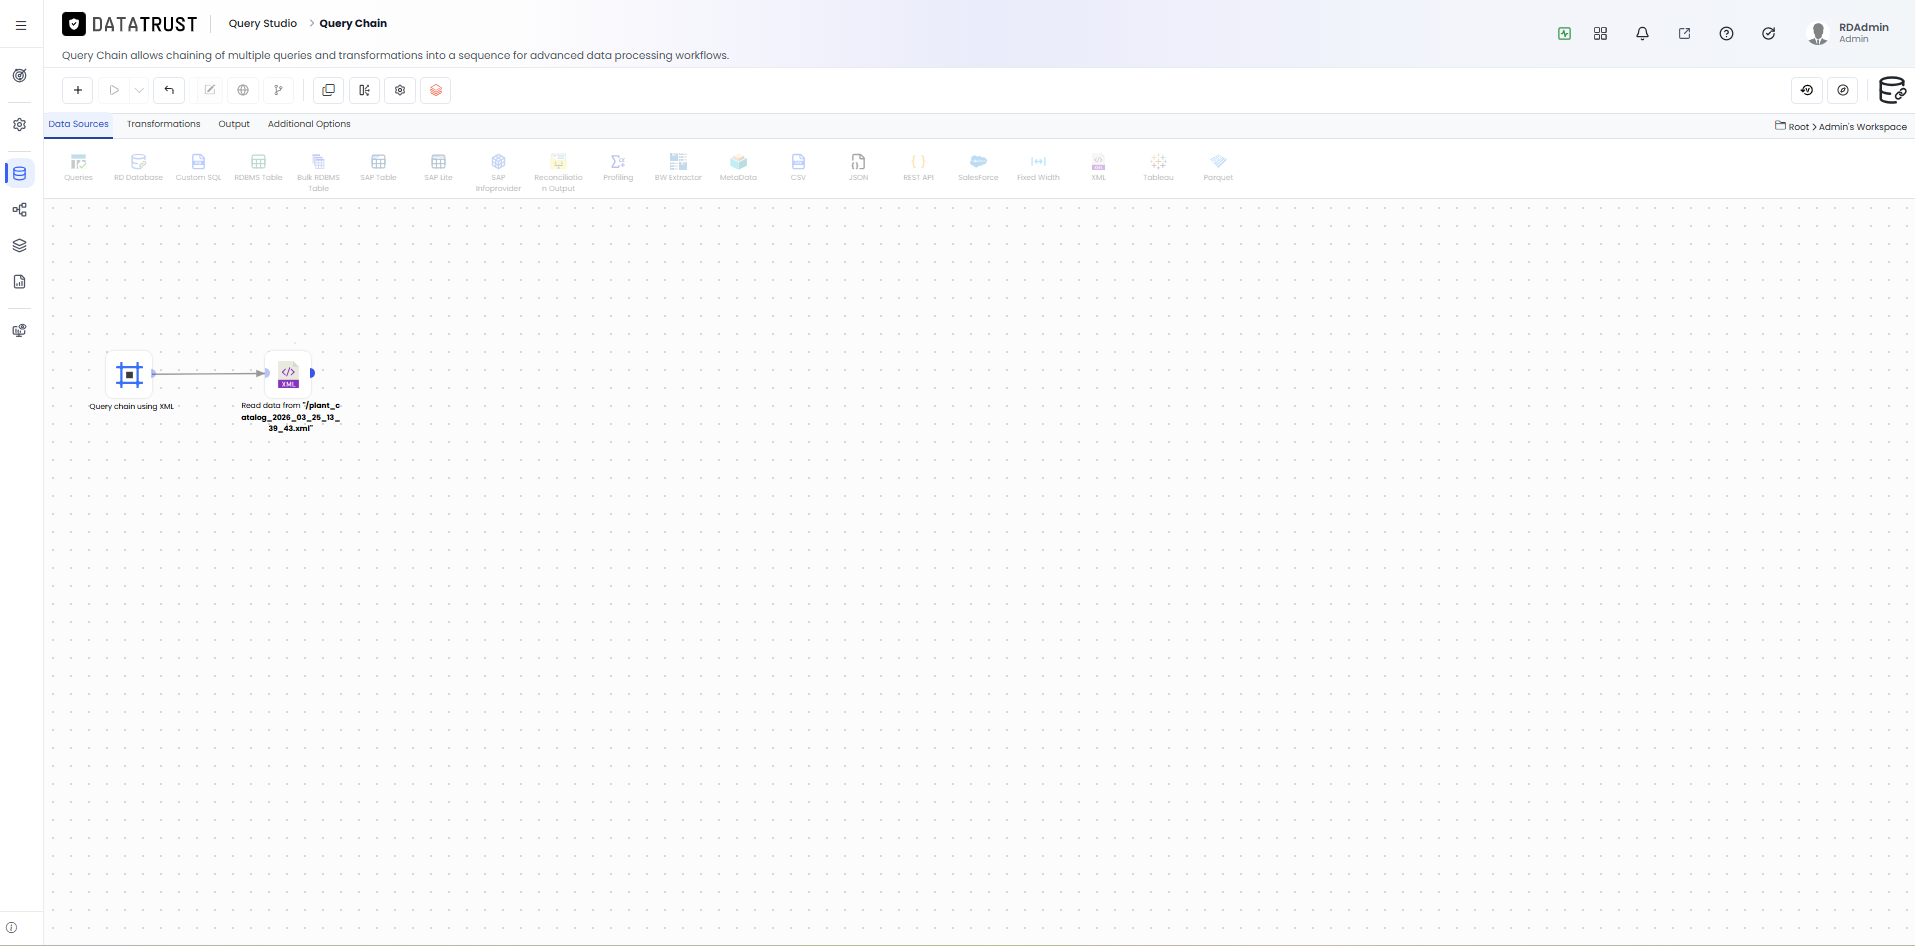
Task: Click the undo arrow in toolbar
Action: pyautogui.click(x=169, y=90)
